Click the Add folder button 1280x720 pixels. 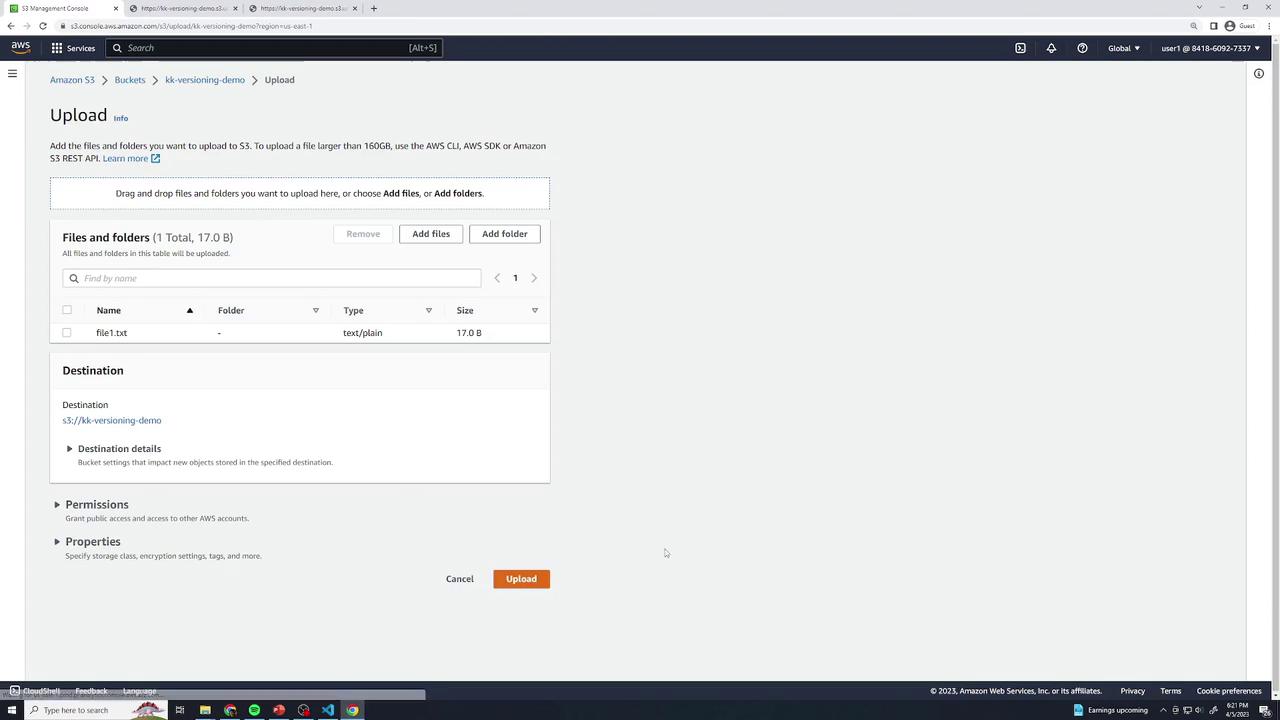(505, 234)
